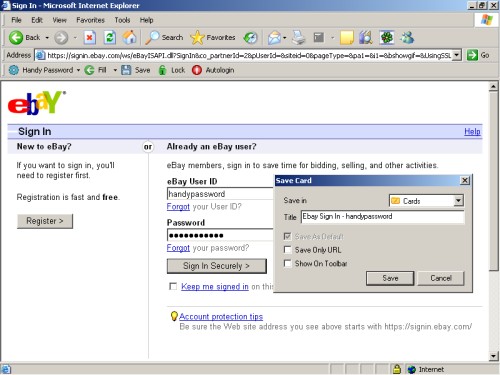Click Forgot your password link

point(178,248)
